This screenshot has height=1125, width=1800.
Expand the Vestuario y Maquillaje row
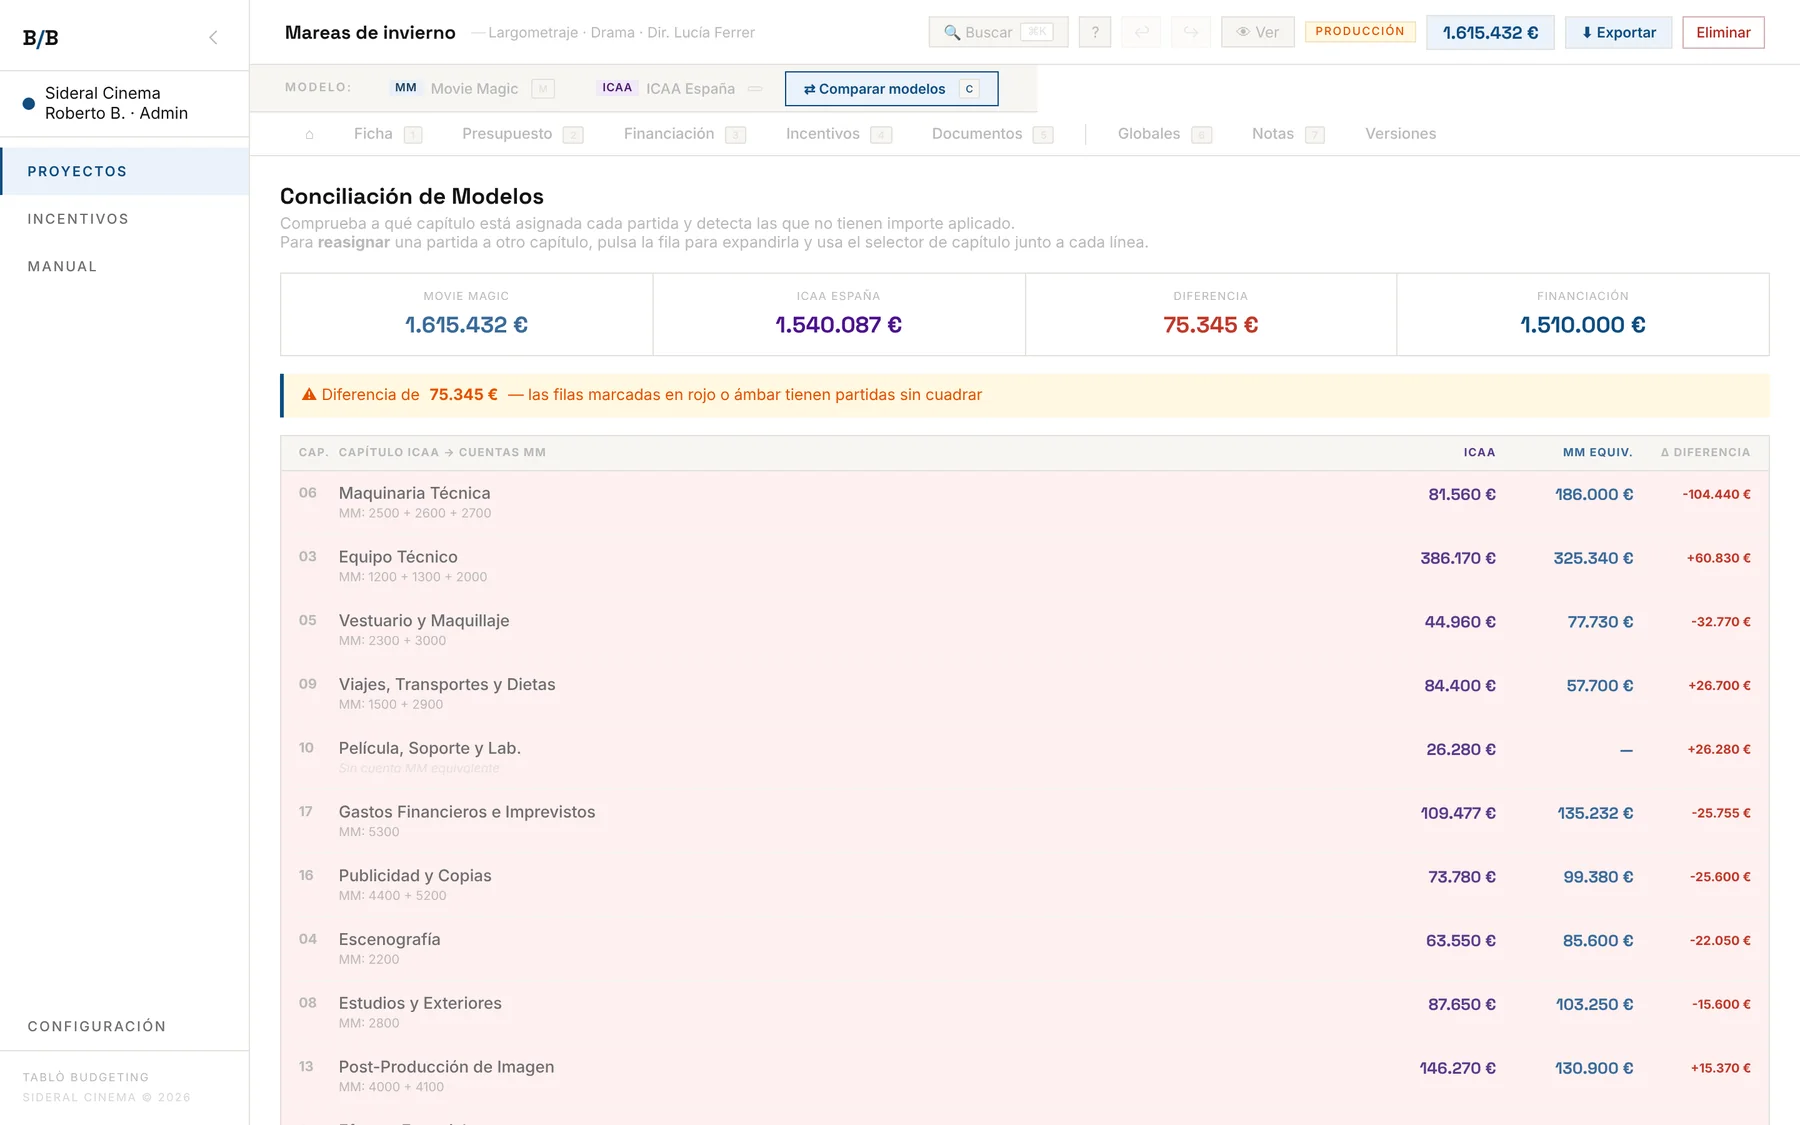point(1024,630)
